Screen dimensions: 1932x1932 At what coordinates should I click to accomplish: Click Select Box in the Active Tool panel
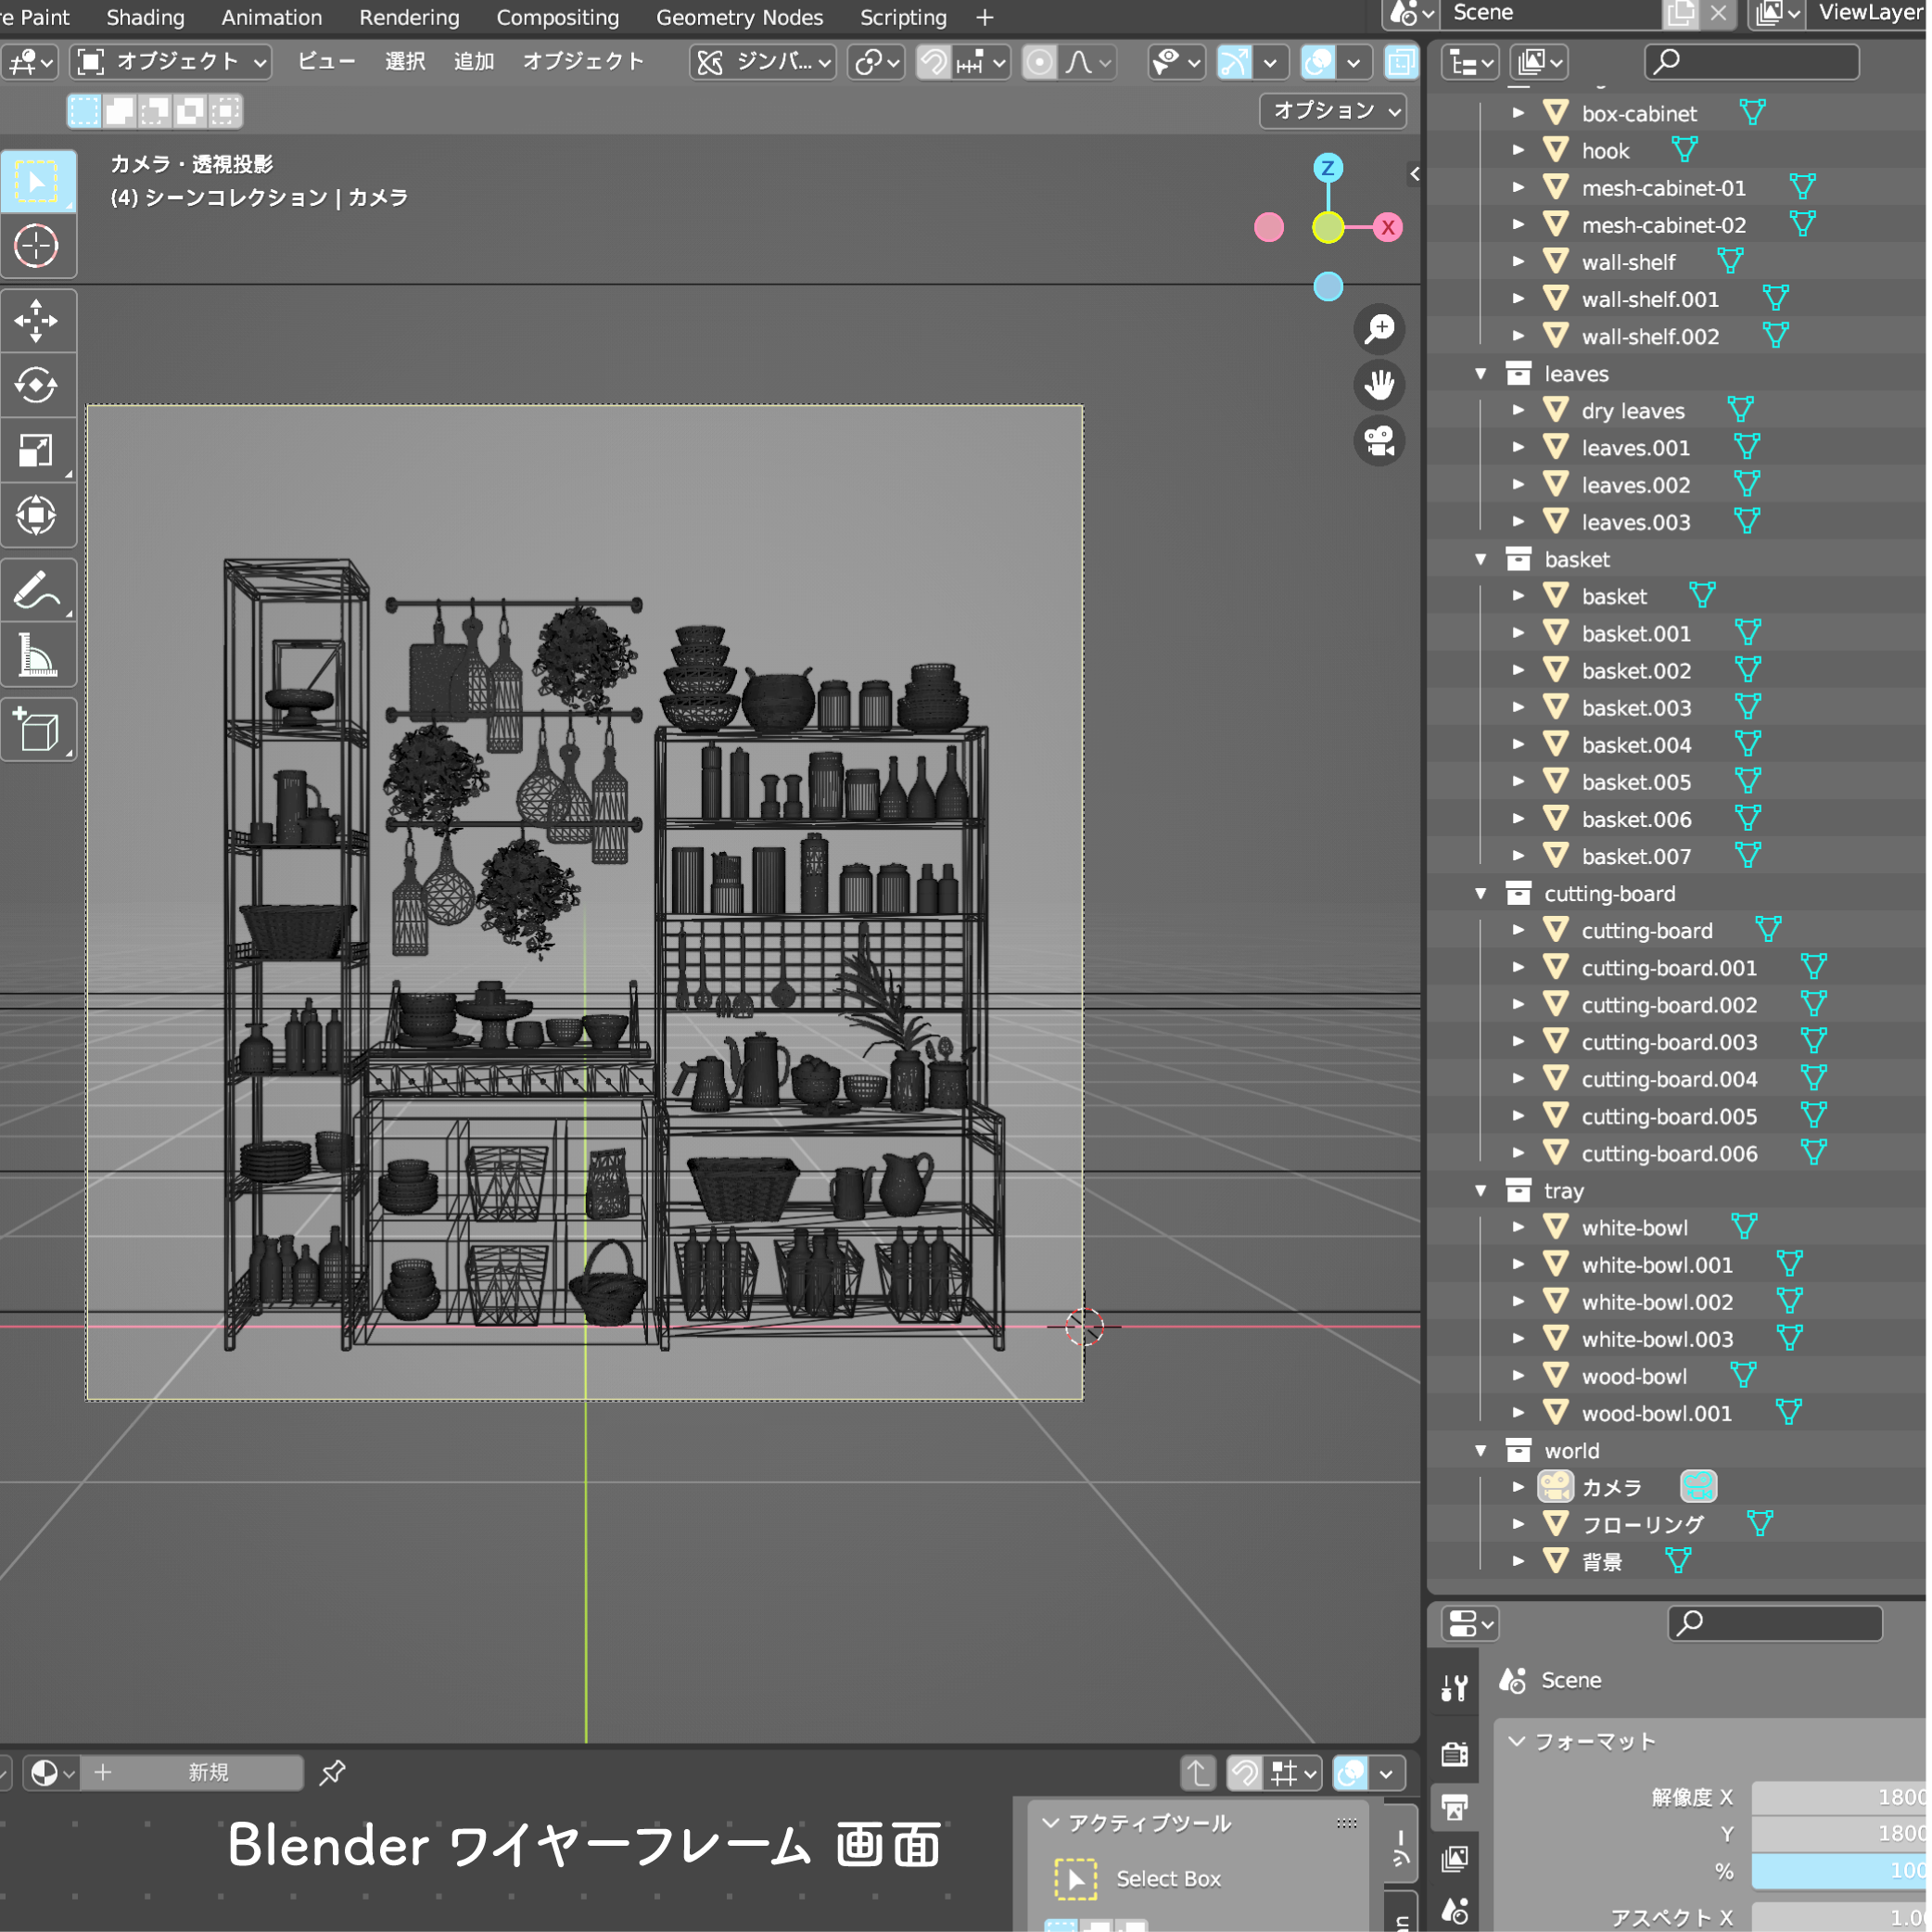tap(1169, 1878)
